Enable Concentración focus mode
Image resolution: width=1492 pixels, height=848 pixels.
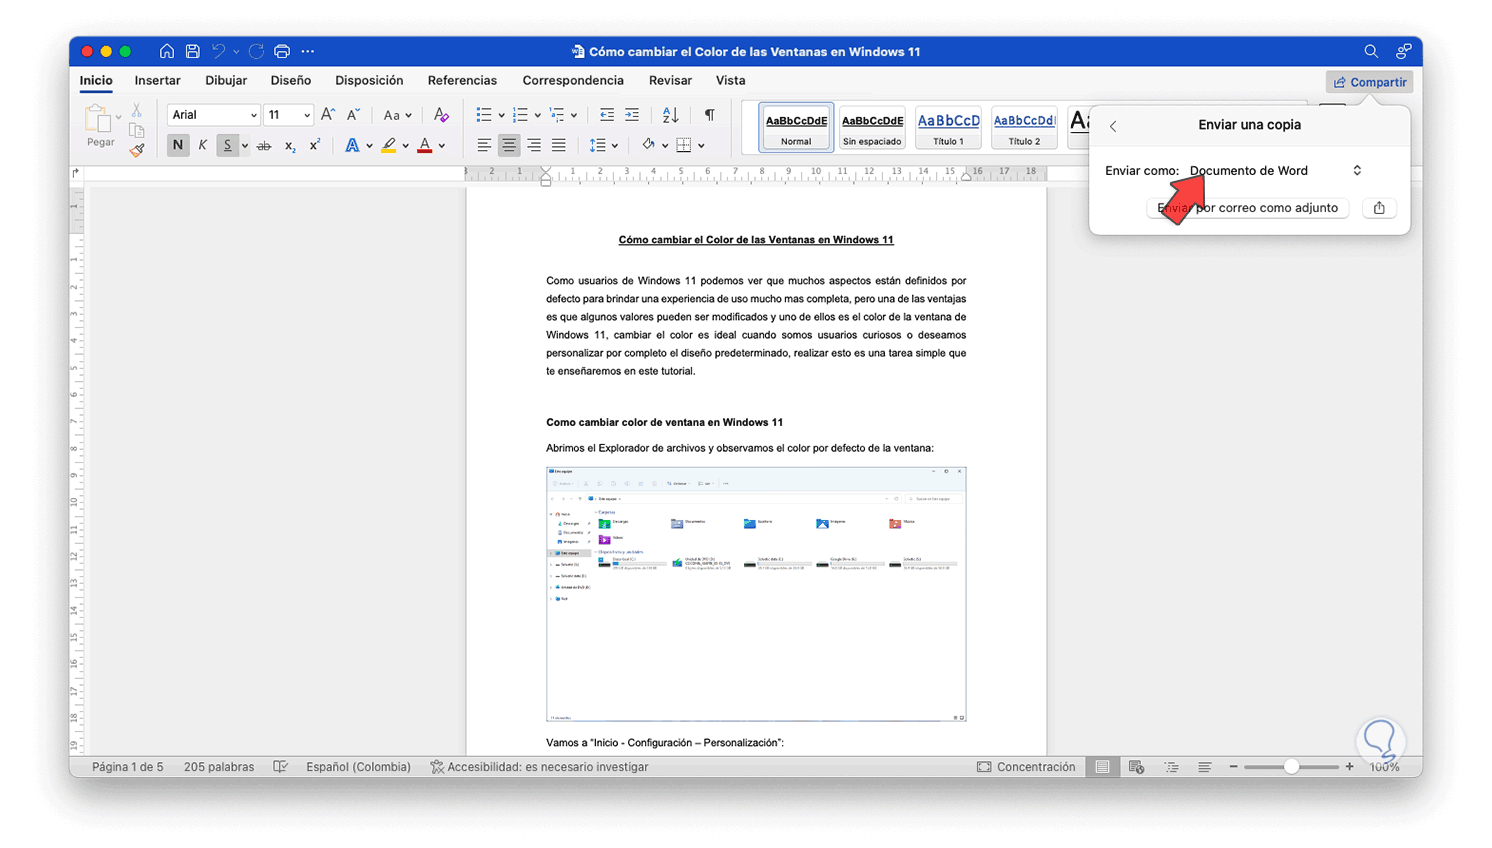[x=1026, y=767]
